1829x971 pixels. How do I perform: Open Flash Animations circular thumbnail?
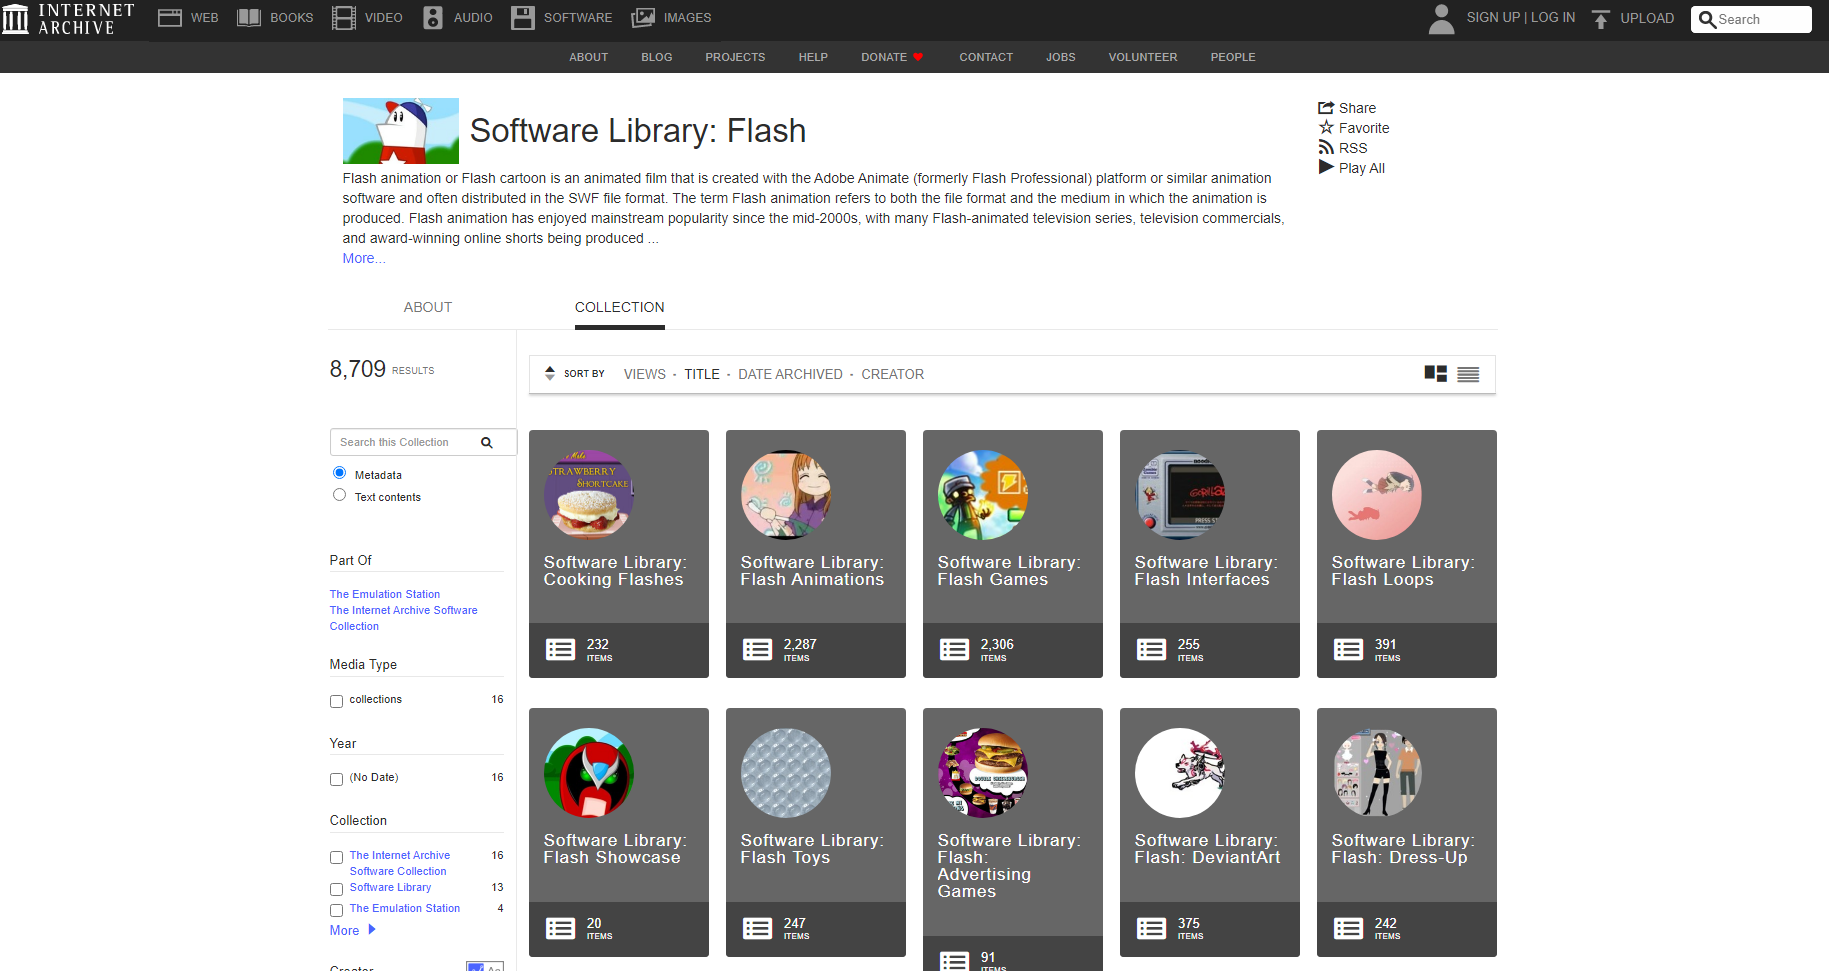point(786,495)
